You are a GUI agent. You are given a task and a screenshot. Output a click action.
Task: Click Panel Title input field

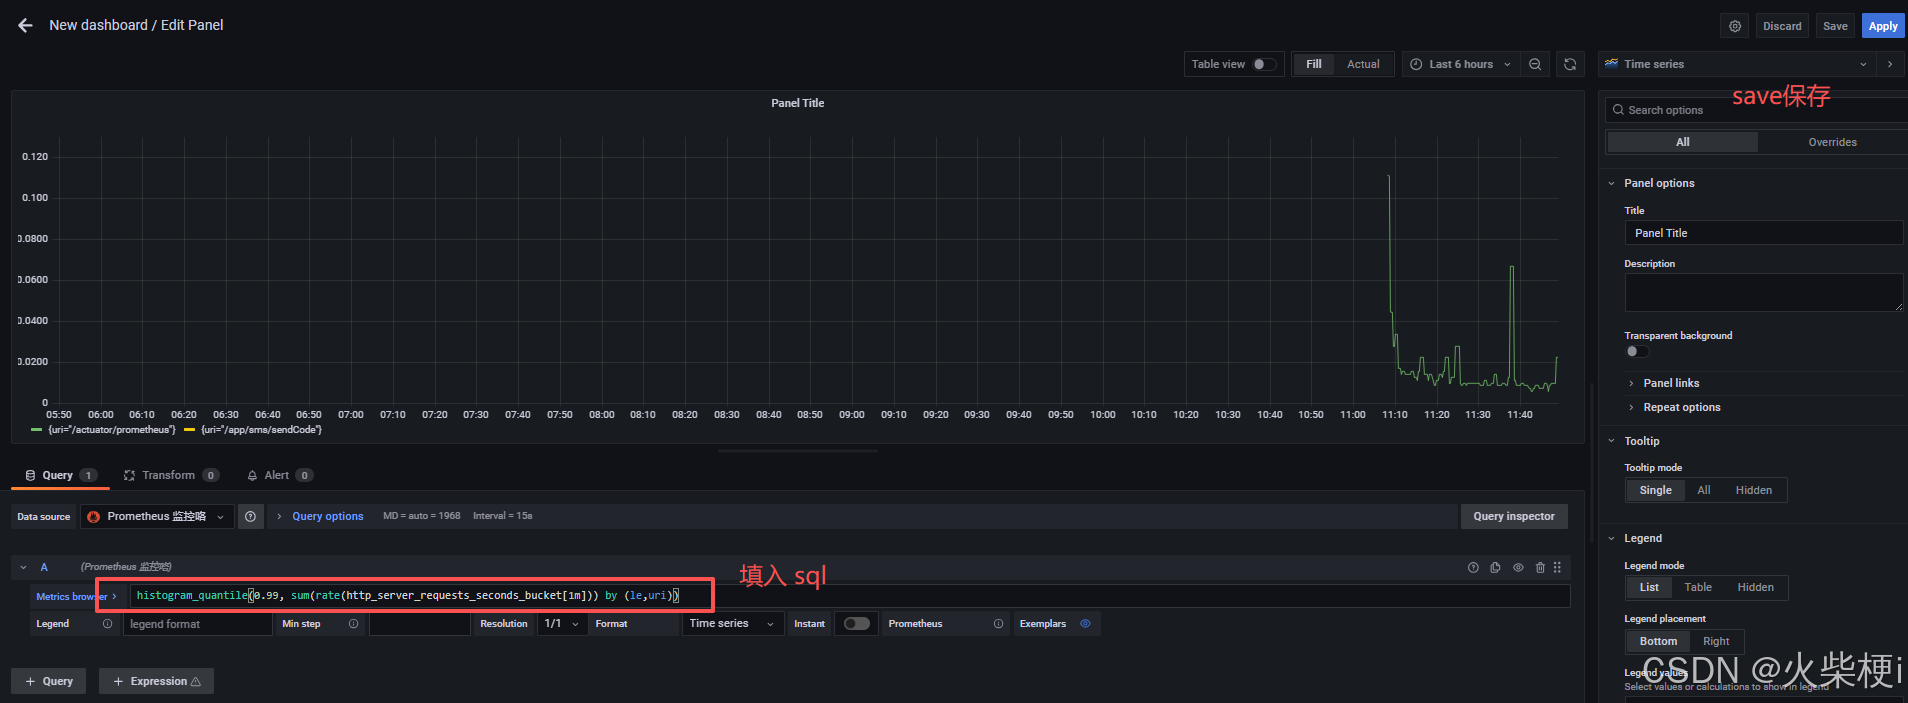1763,233
